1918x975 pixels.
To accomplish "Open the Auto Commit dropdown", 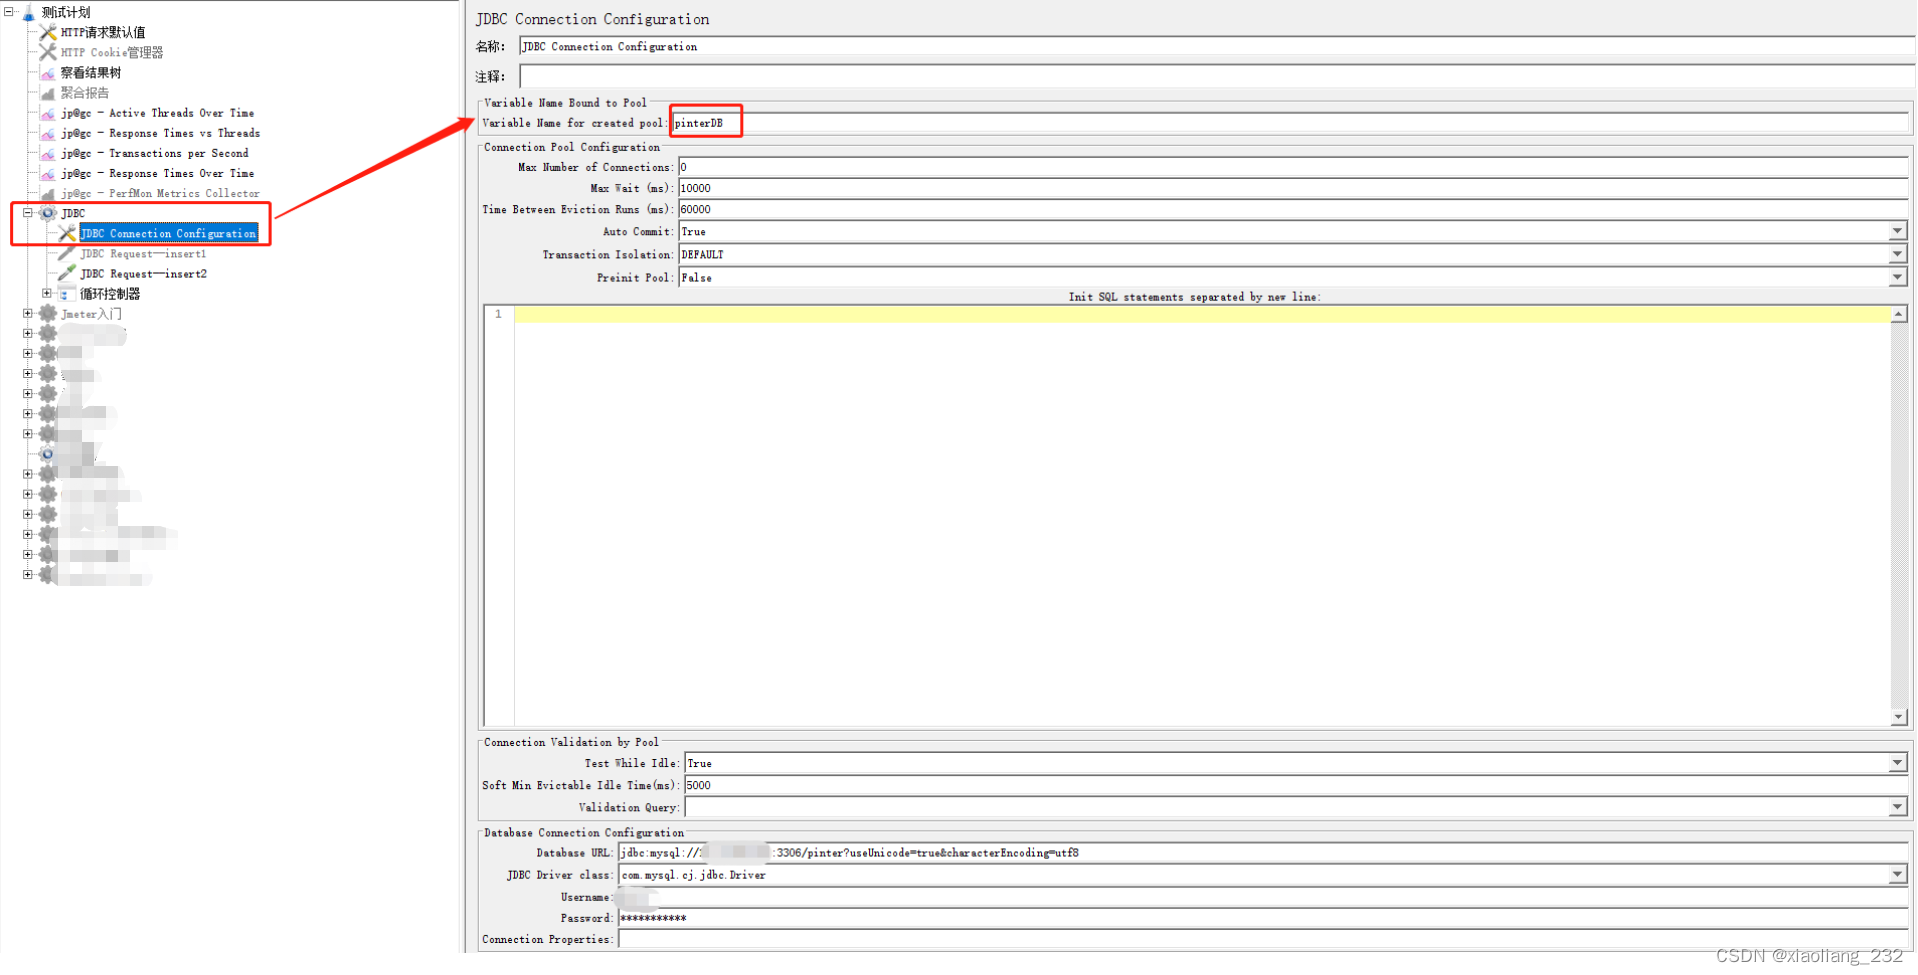I will coord(1897,231).
